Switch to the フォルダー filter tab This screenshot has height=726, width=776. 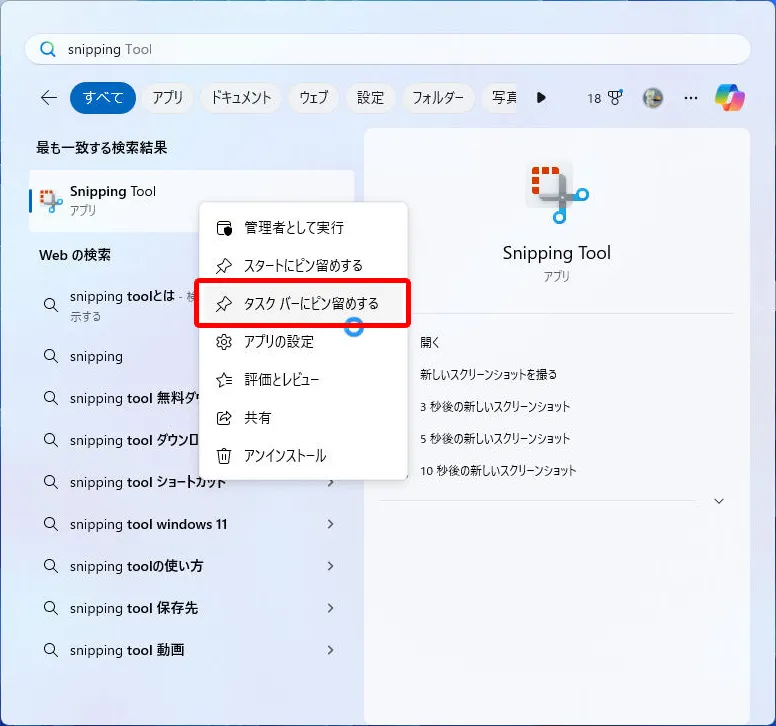(438, 98)
